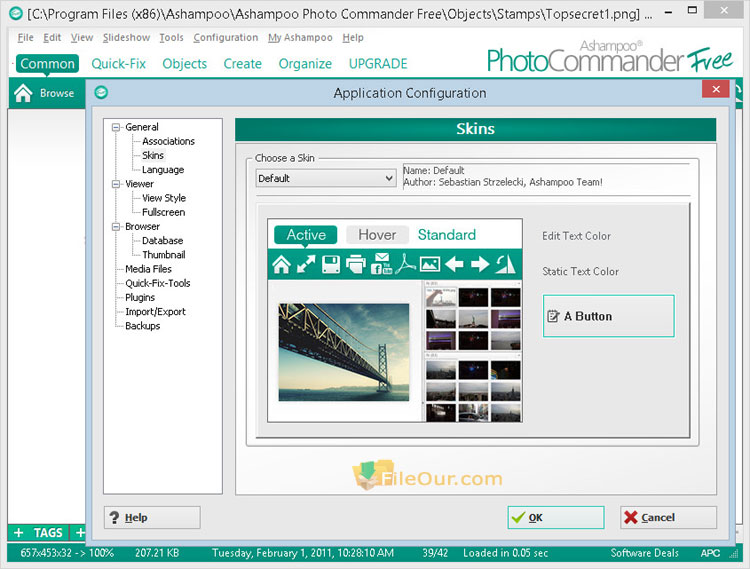Switch to the Quick-Fix tab
This screenshot has height=569, width=750.
[119, 63]
